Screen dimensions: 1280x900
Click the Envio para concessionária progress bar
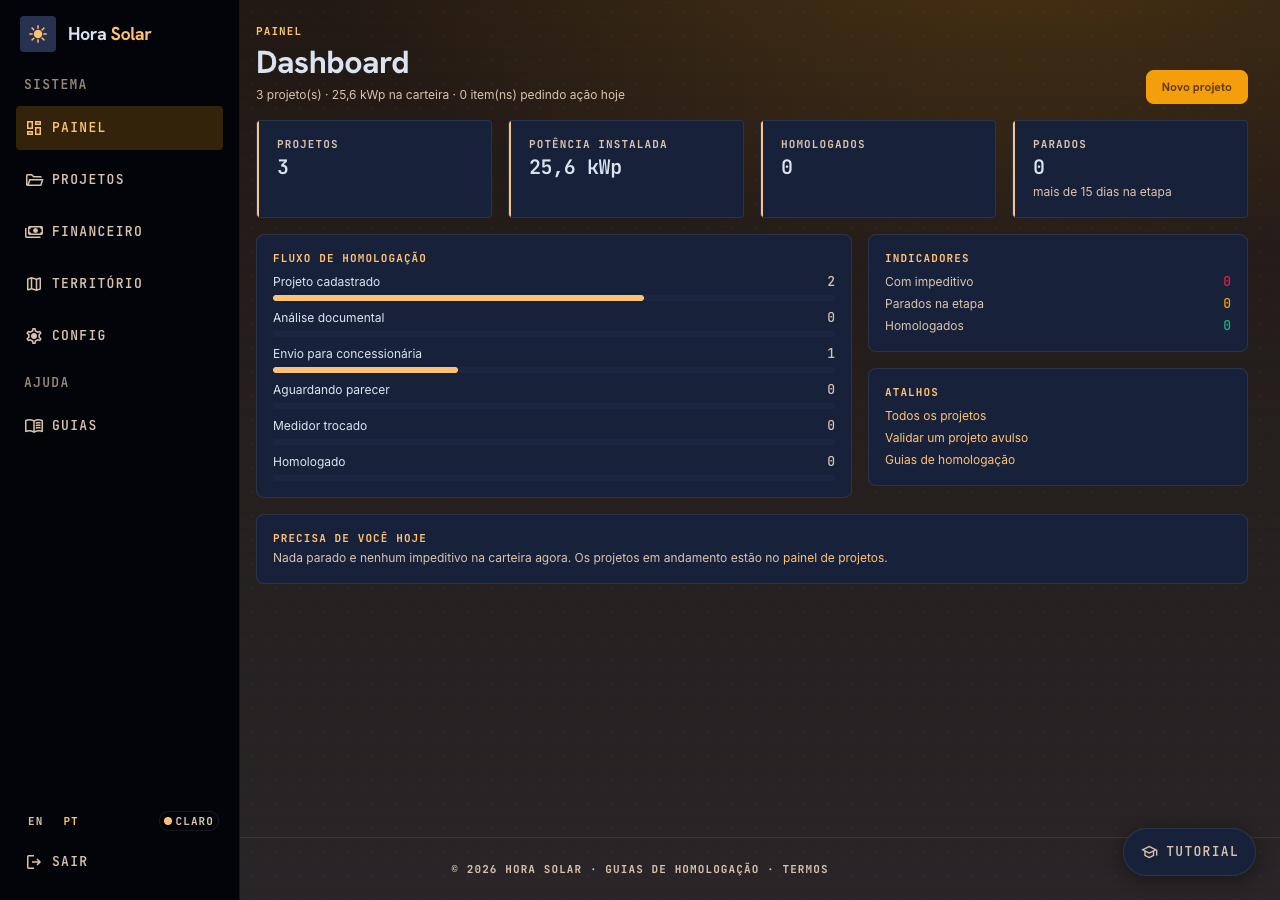click(x=554, y=370)
